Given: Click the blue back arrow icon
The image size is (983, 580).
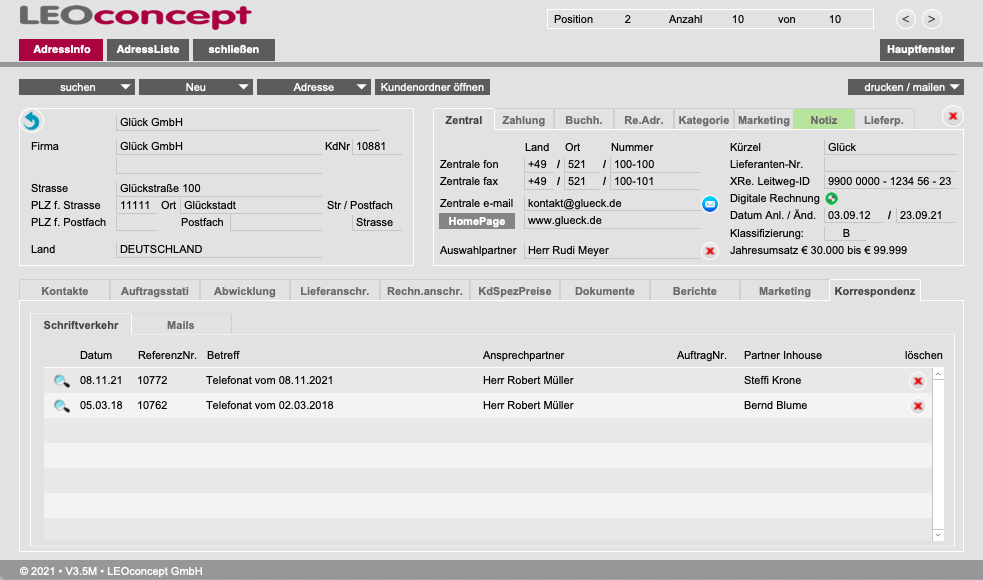Looking at the screenshot, I should (x=31, y=121).
